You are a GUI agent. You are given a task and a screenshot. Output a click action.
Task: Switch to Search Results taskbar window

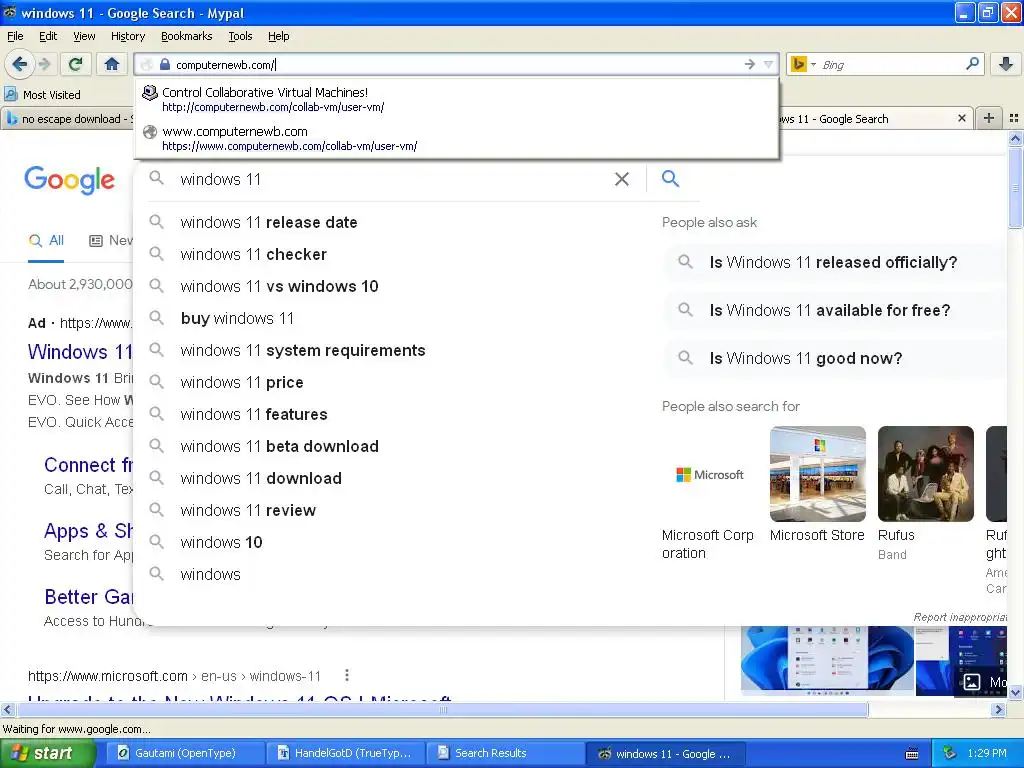coord(506,754)
